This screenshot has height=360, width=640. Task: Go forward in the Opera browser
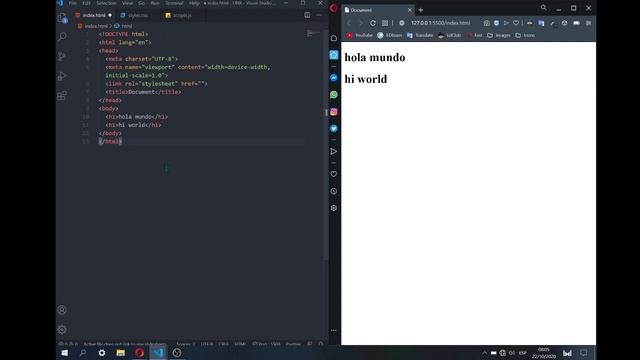[x=360, y=23]
